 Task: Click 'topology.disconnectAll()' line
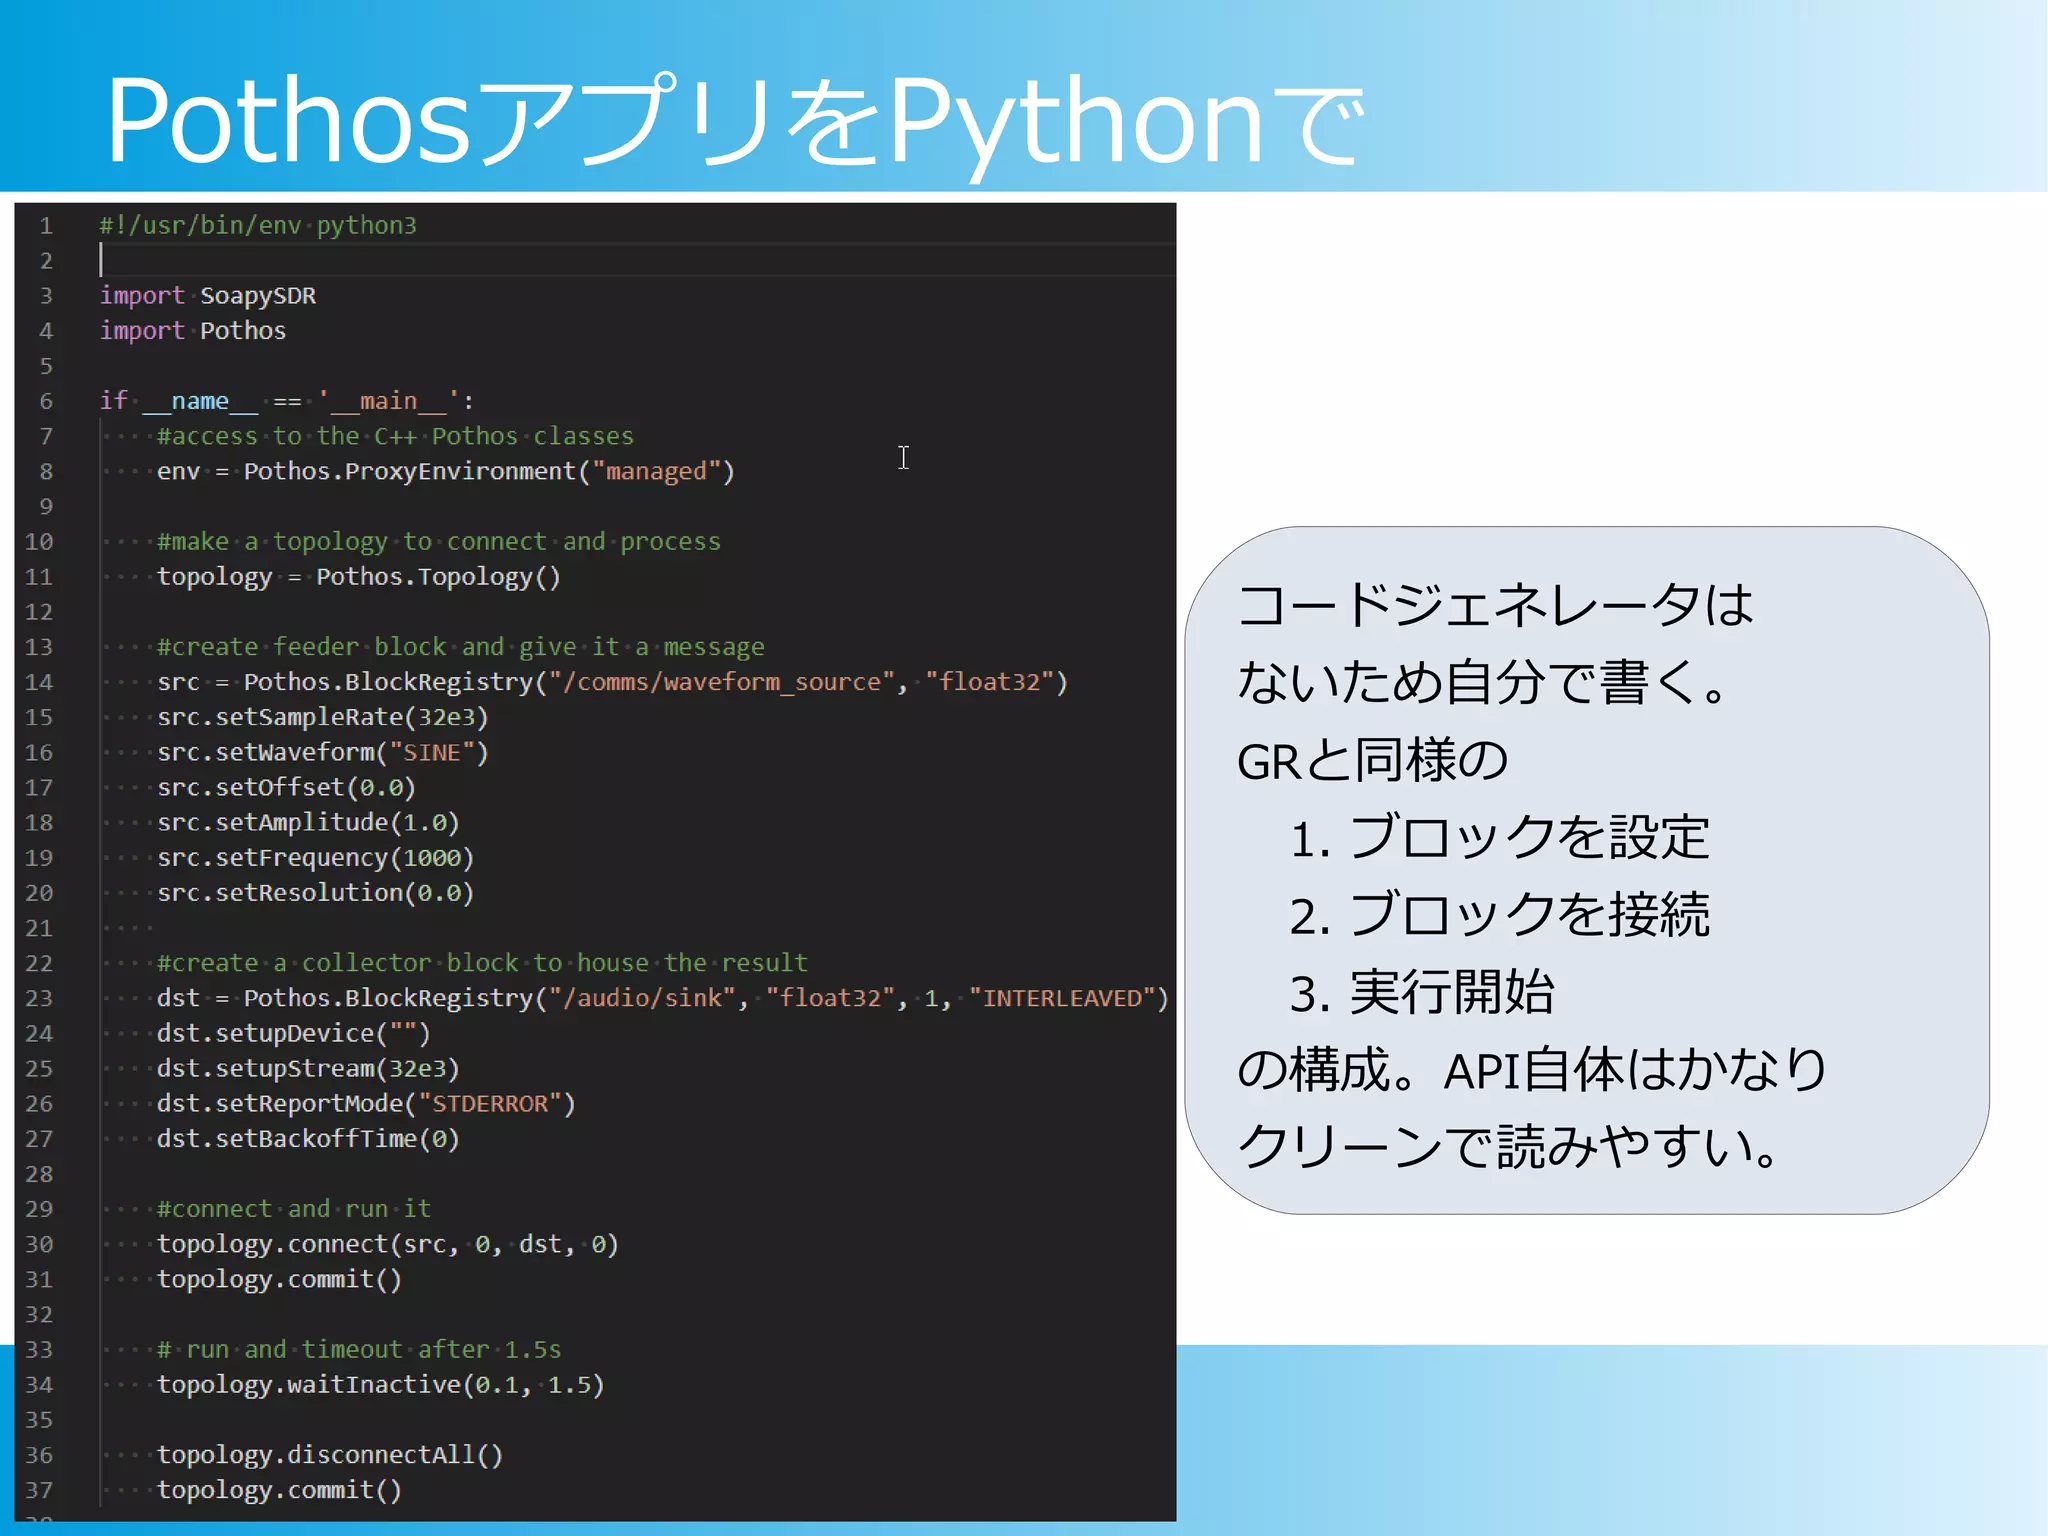pyautogui.click(x=330, y=1455)
